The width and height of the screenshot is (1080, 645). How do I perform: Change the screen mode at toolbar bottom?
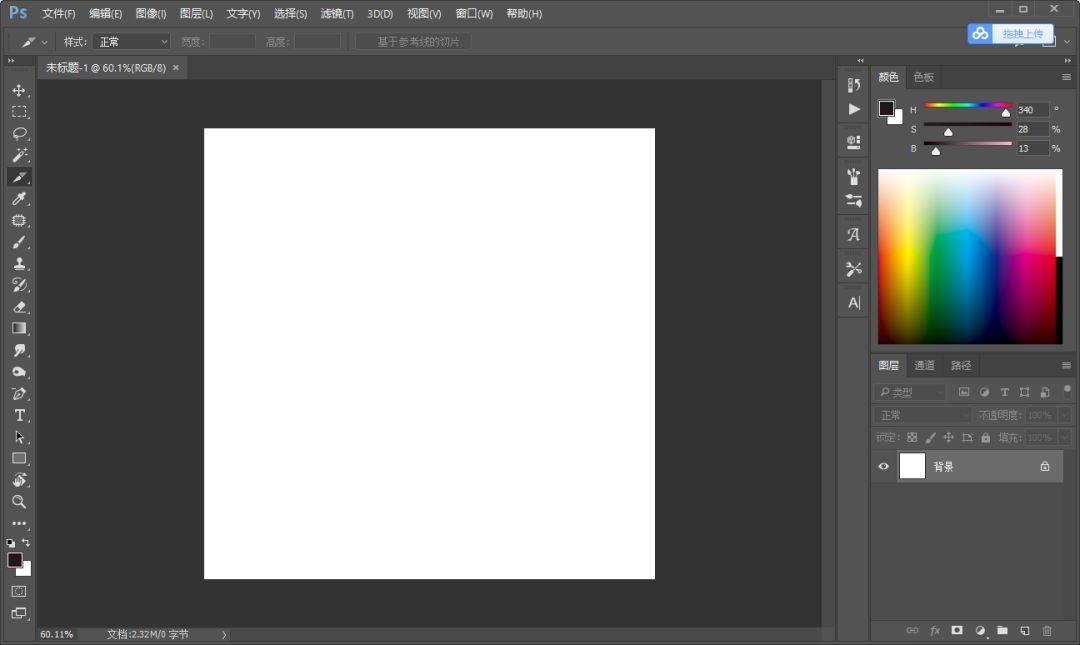pos(19,613)
